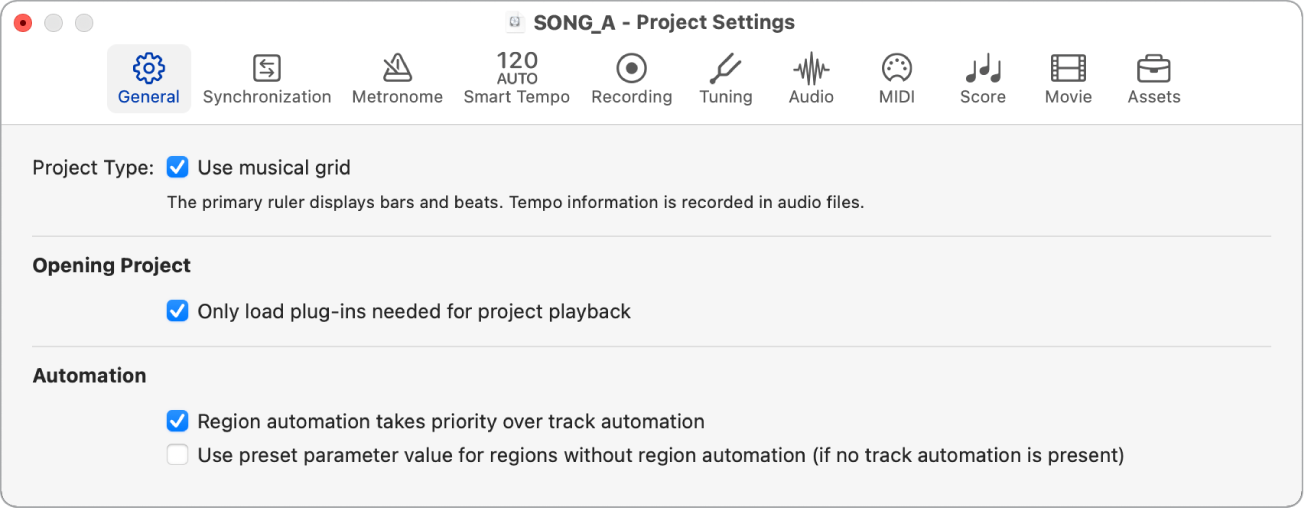The width and height of the screenshot is (1306, 508).
Task: Click the Synchronization tab label
Action: click(x=266, y=97)
